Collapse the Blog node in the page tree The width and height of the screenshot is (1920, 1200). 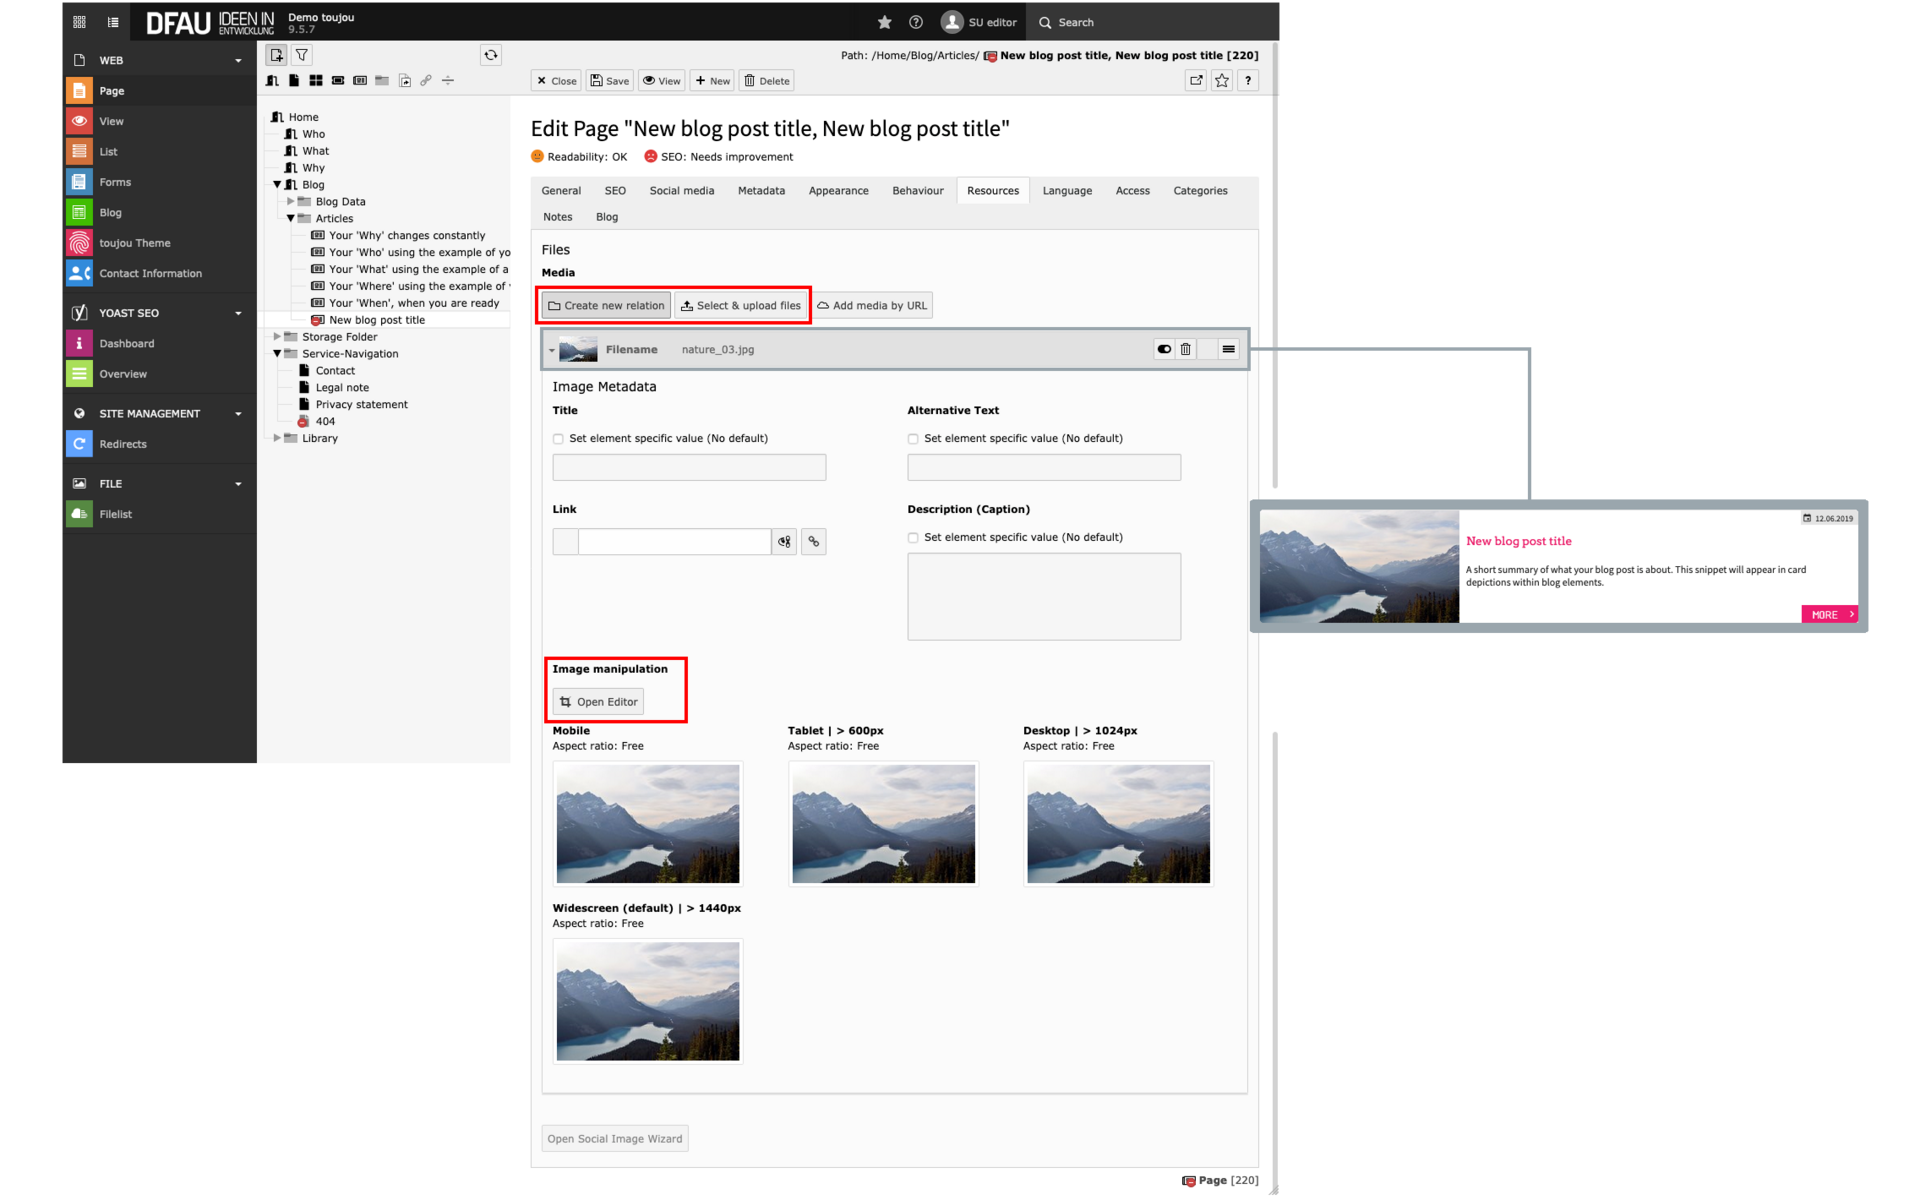[277, 184]
